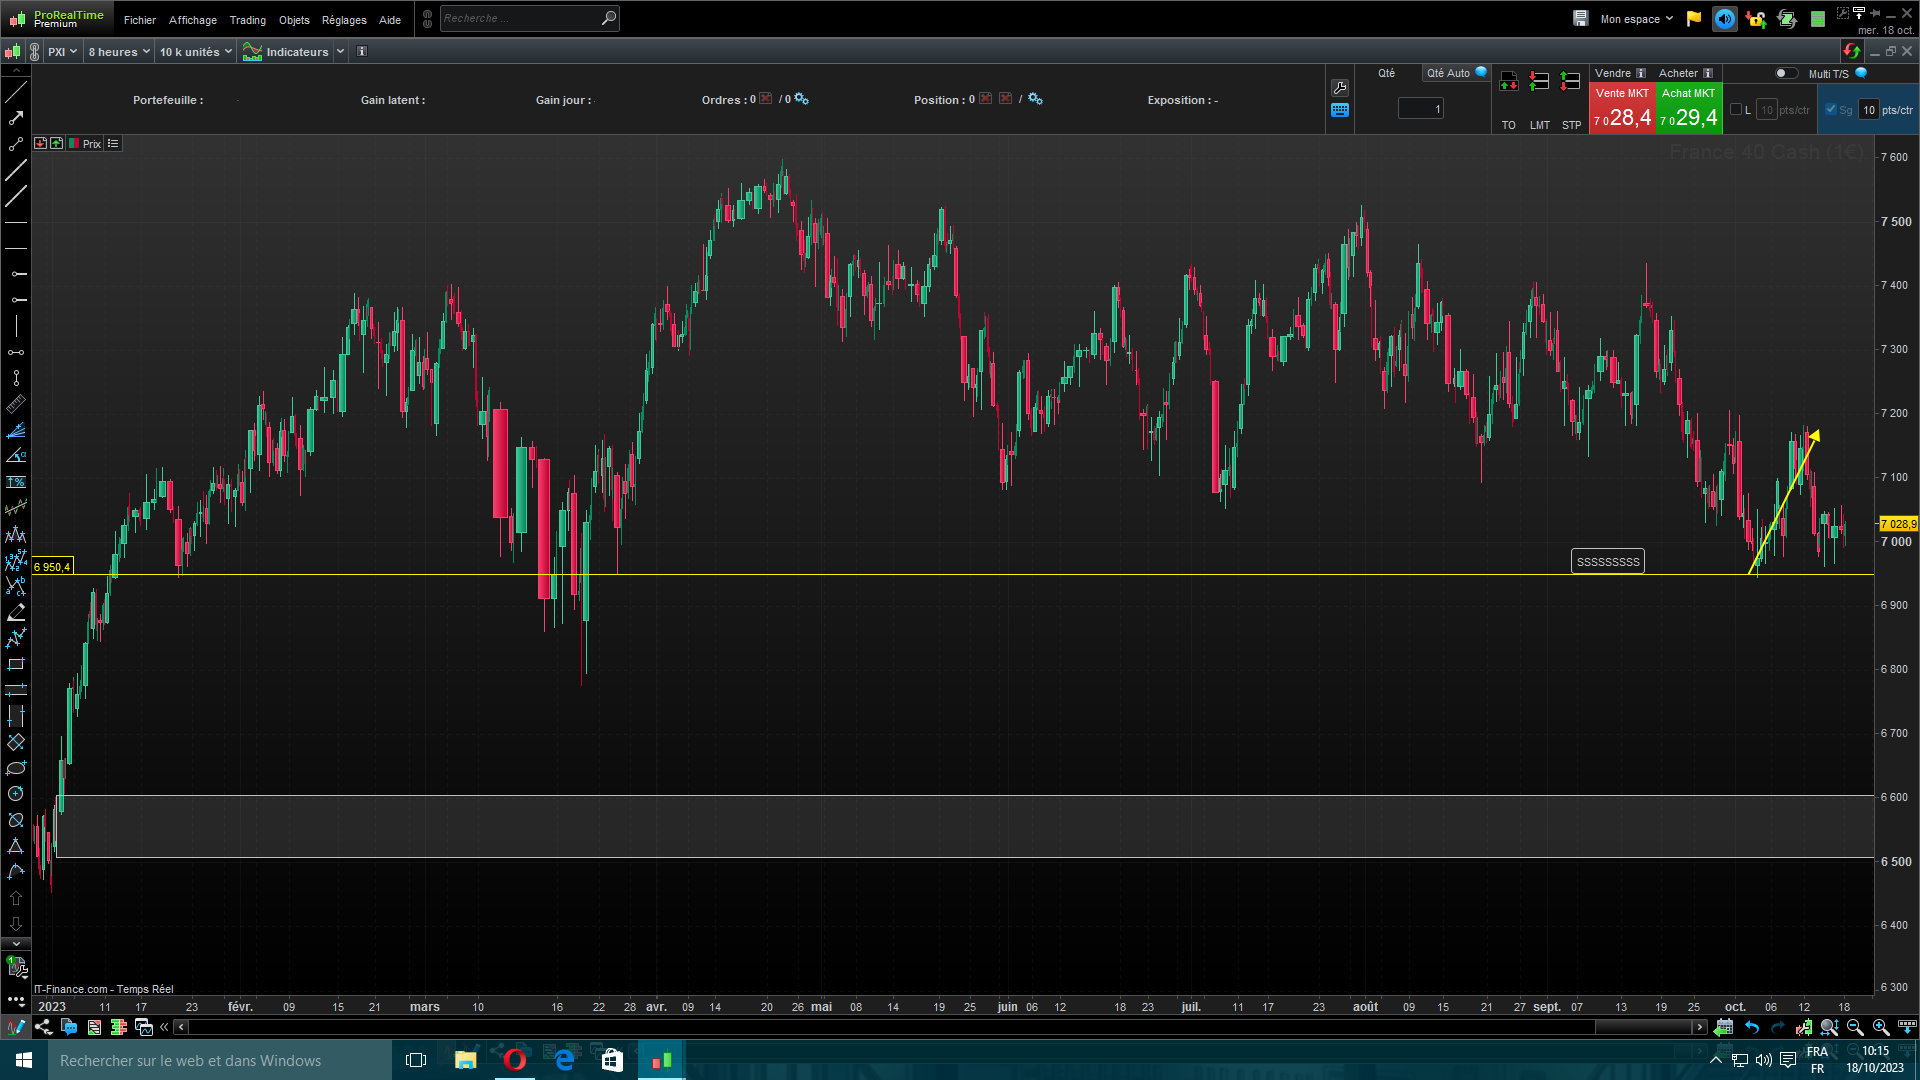Click the red Vente MKT sell button
Image resolution: width=1920 pixels, height=1080 pixels.
[x=1622, y=108]
